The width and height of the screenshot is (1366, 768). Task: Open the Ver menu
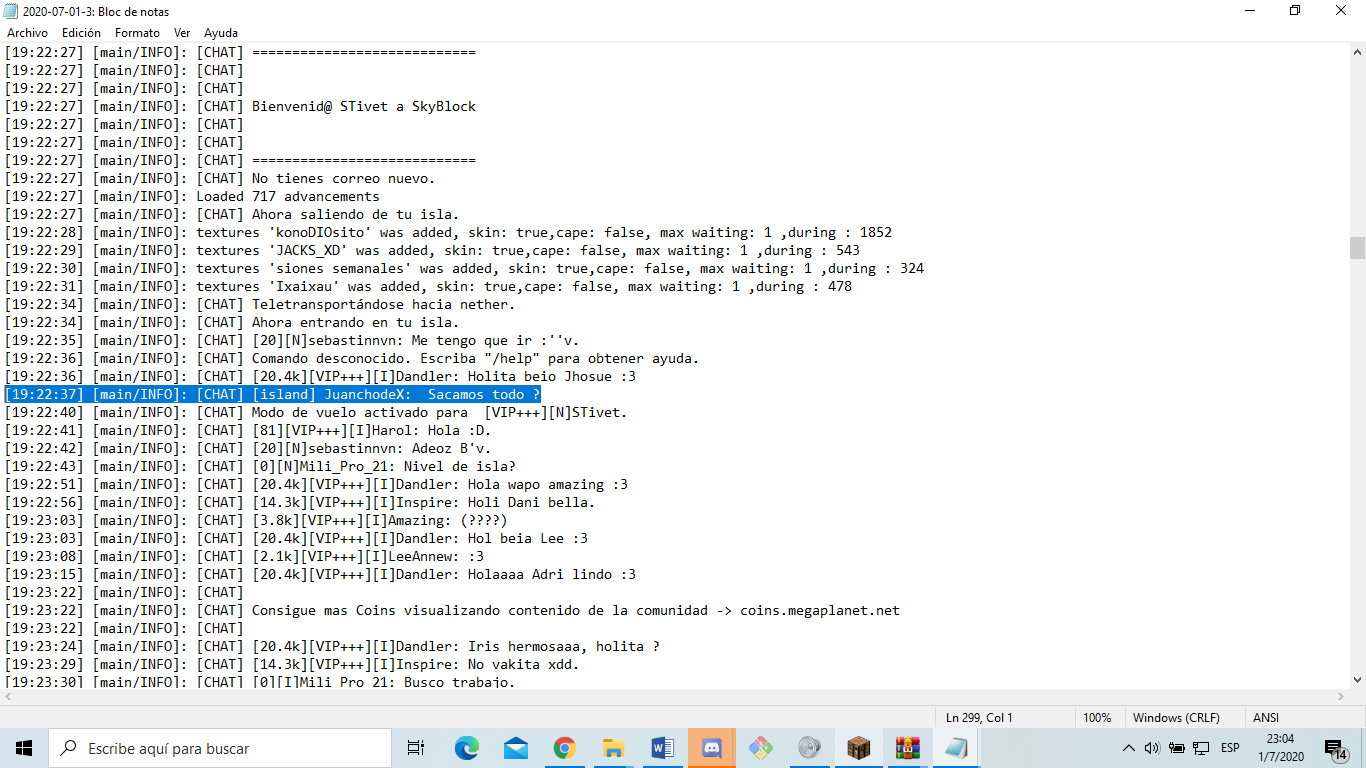182,33
